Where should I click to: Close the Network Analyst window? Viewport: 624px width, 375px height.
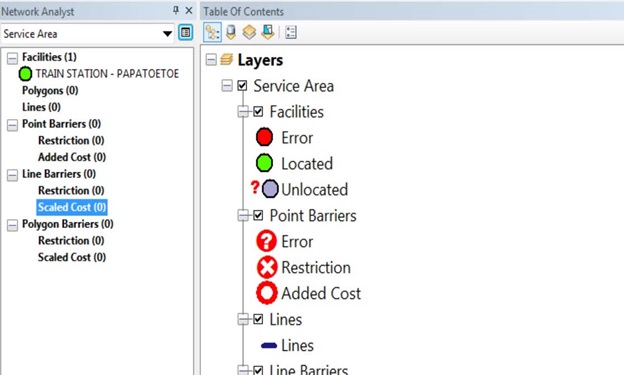tap(189, 10)
